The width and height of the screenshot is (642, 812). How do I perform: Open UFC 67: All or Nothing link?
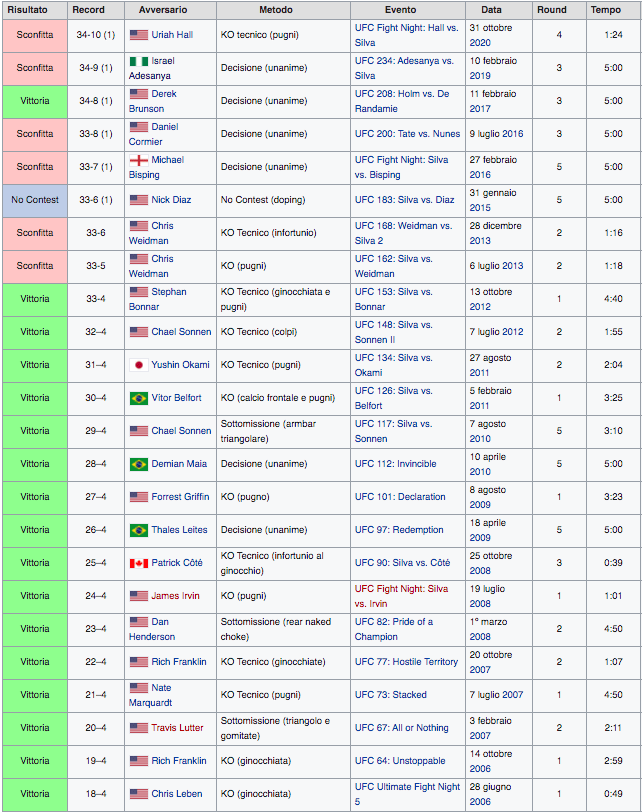tap(401, 728)
